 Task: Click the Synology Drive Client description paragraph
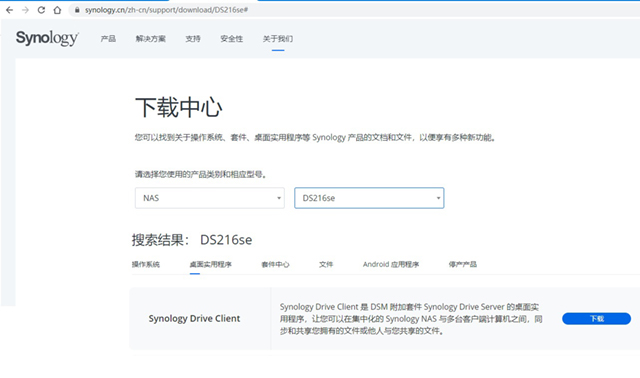(x=411, y=319)
